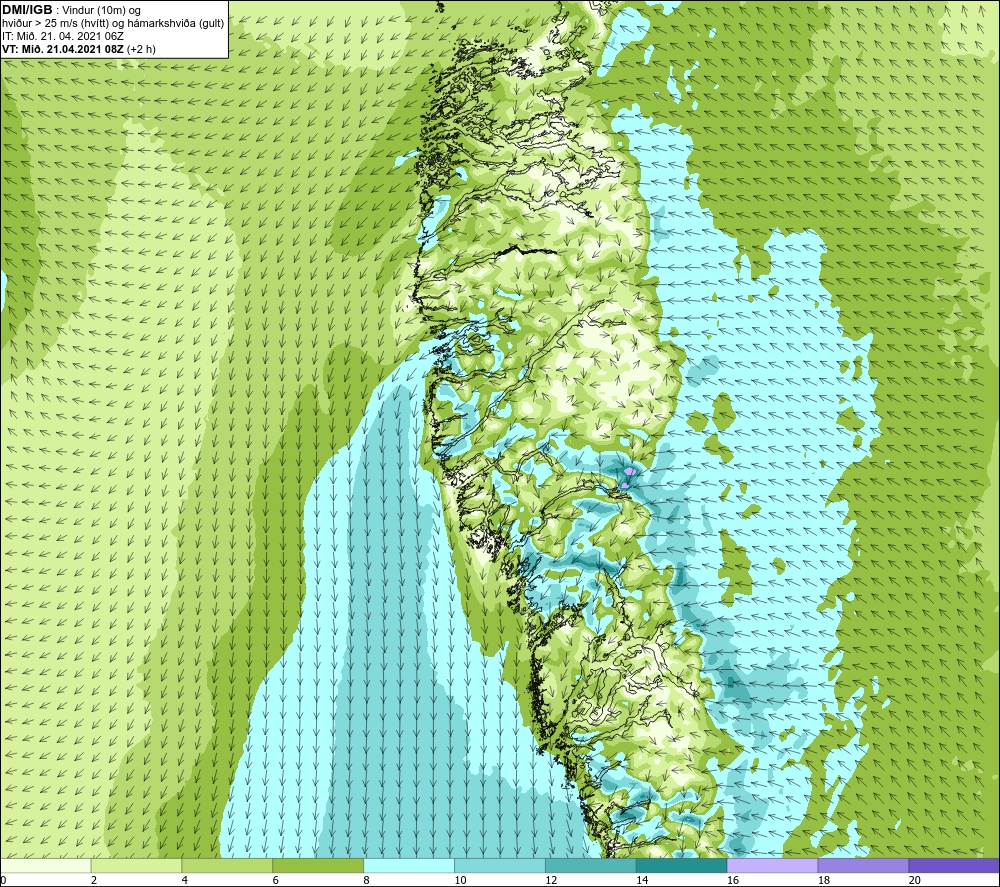The height and width of the screenshot is (887, 1000).
Task: Click the valid time 'VT: Mið. 21.04.2021 08Z (+2 h)'
Action: point(79,49)
